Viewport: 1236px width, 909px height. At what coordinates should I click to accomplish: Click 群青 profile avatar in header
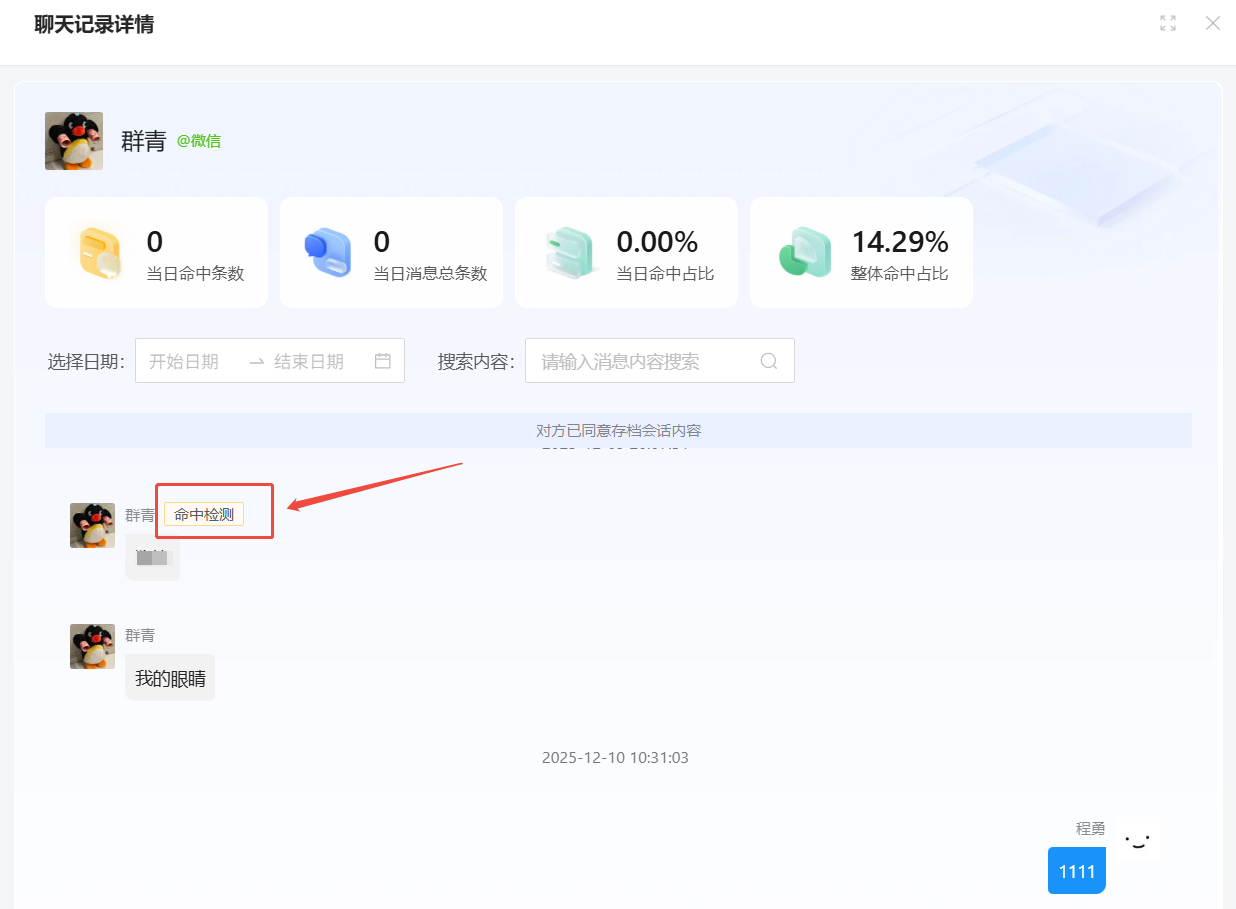[74, 141]
